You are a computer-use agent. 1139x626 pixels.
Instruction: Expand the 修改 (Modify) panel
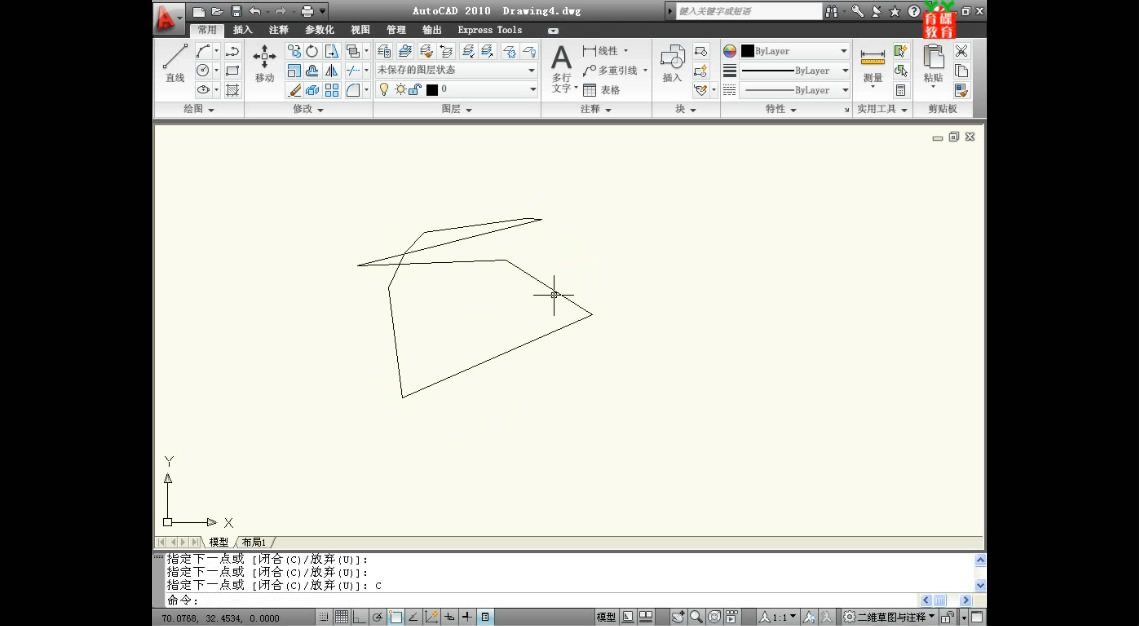pyautogui.click(x=308, y=109)
